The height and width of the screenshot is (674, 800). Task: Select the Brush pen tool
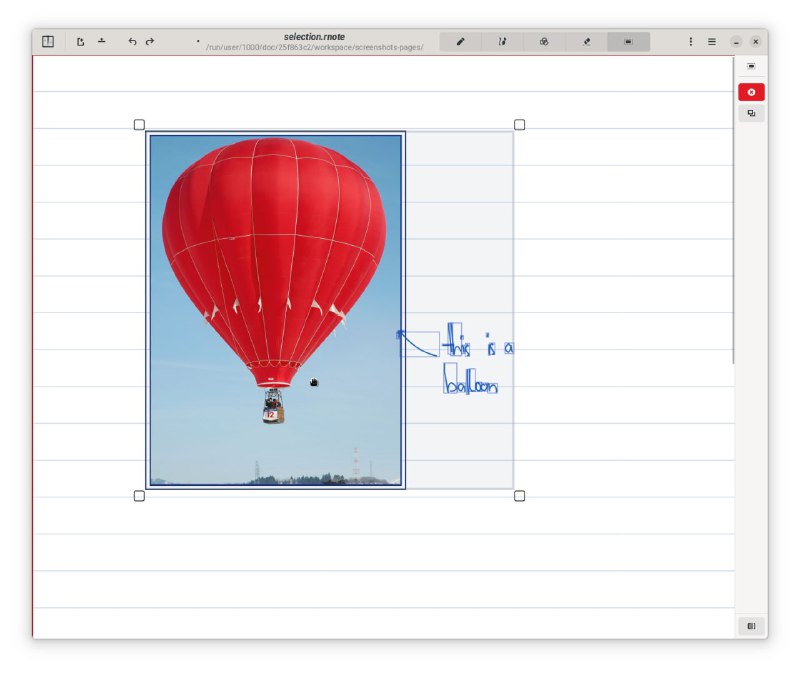461,42
